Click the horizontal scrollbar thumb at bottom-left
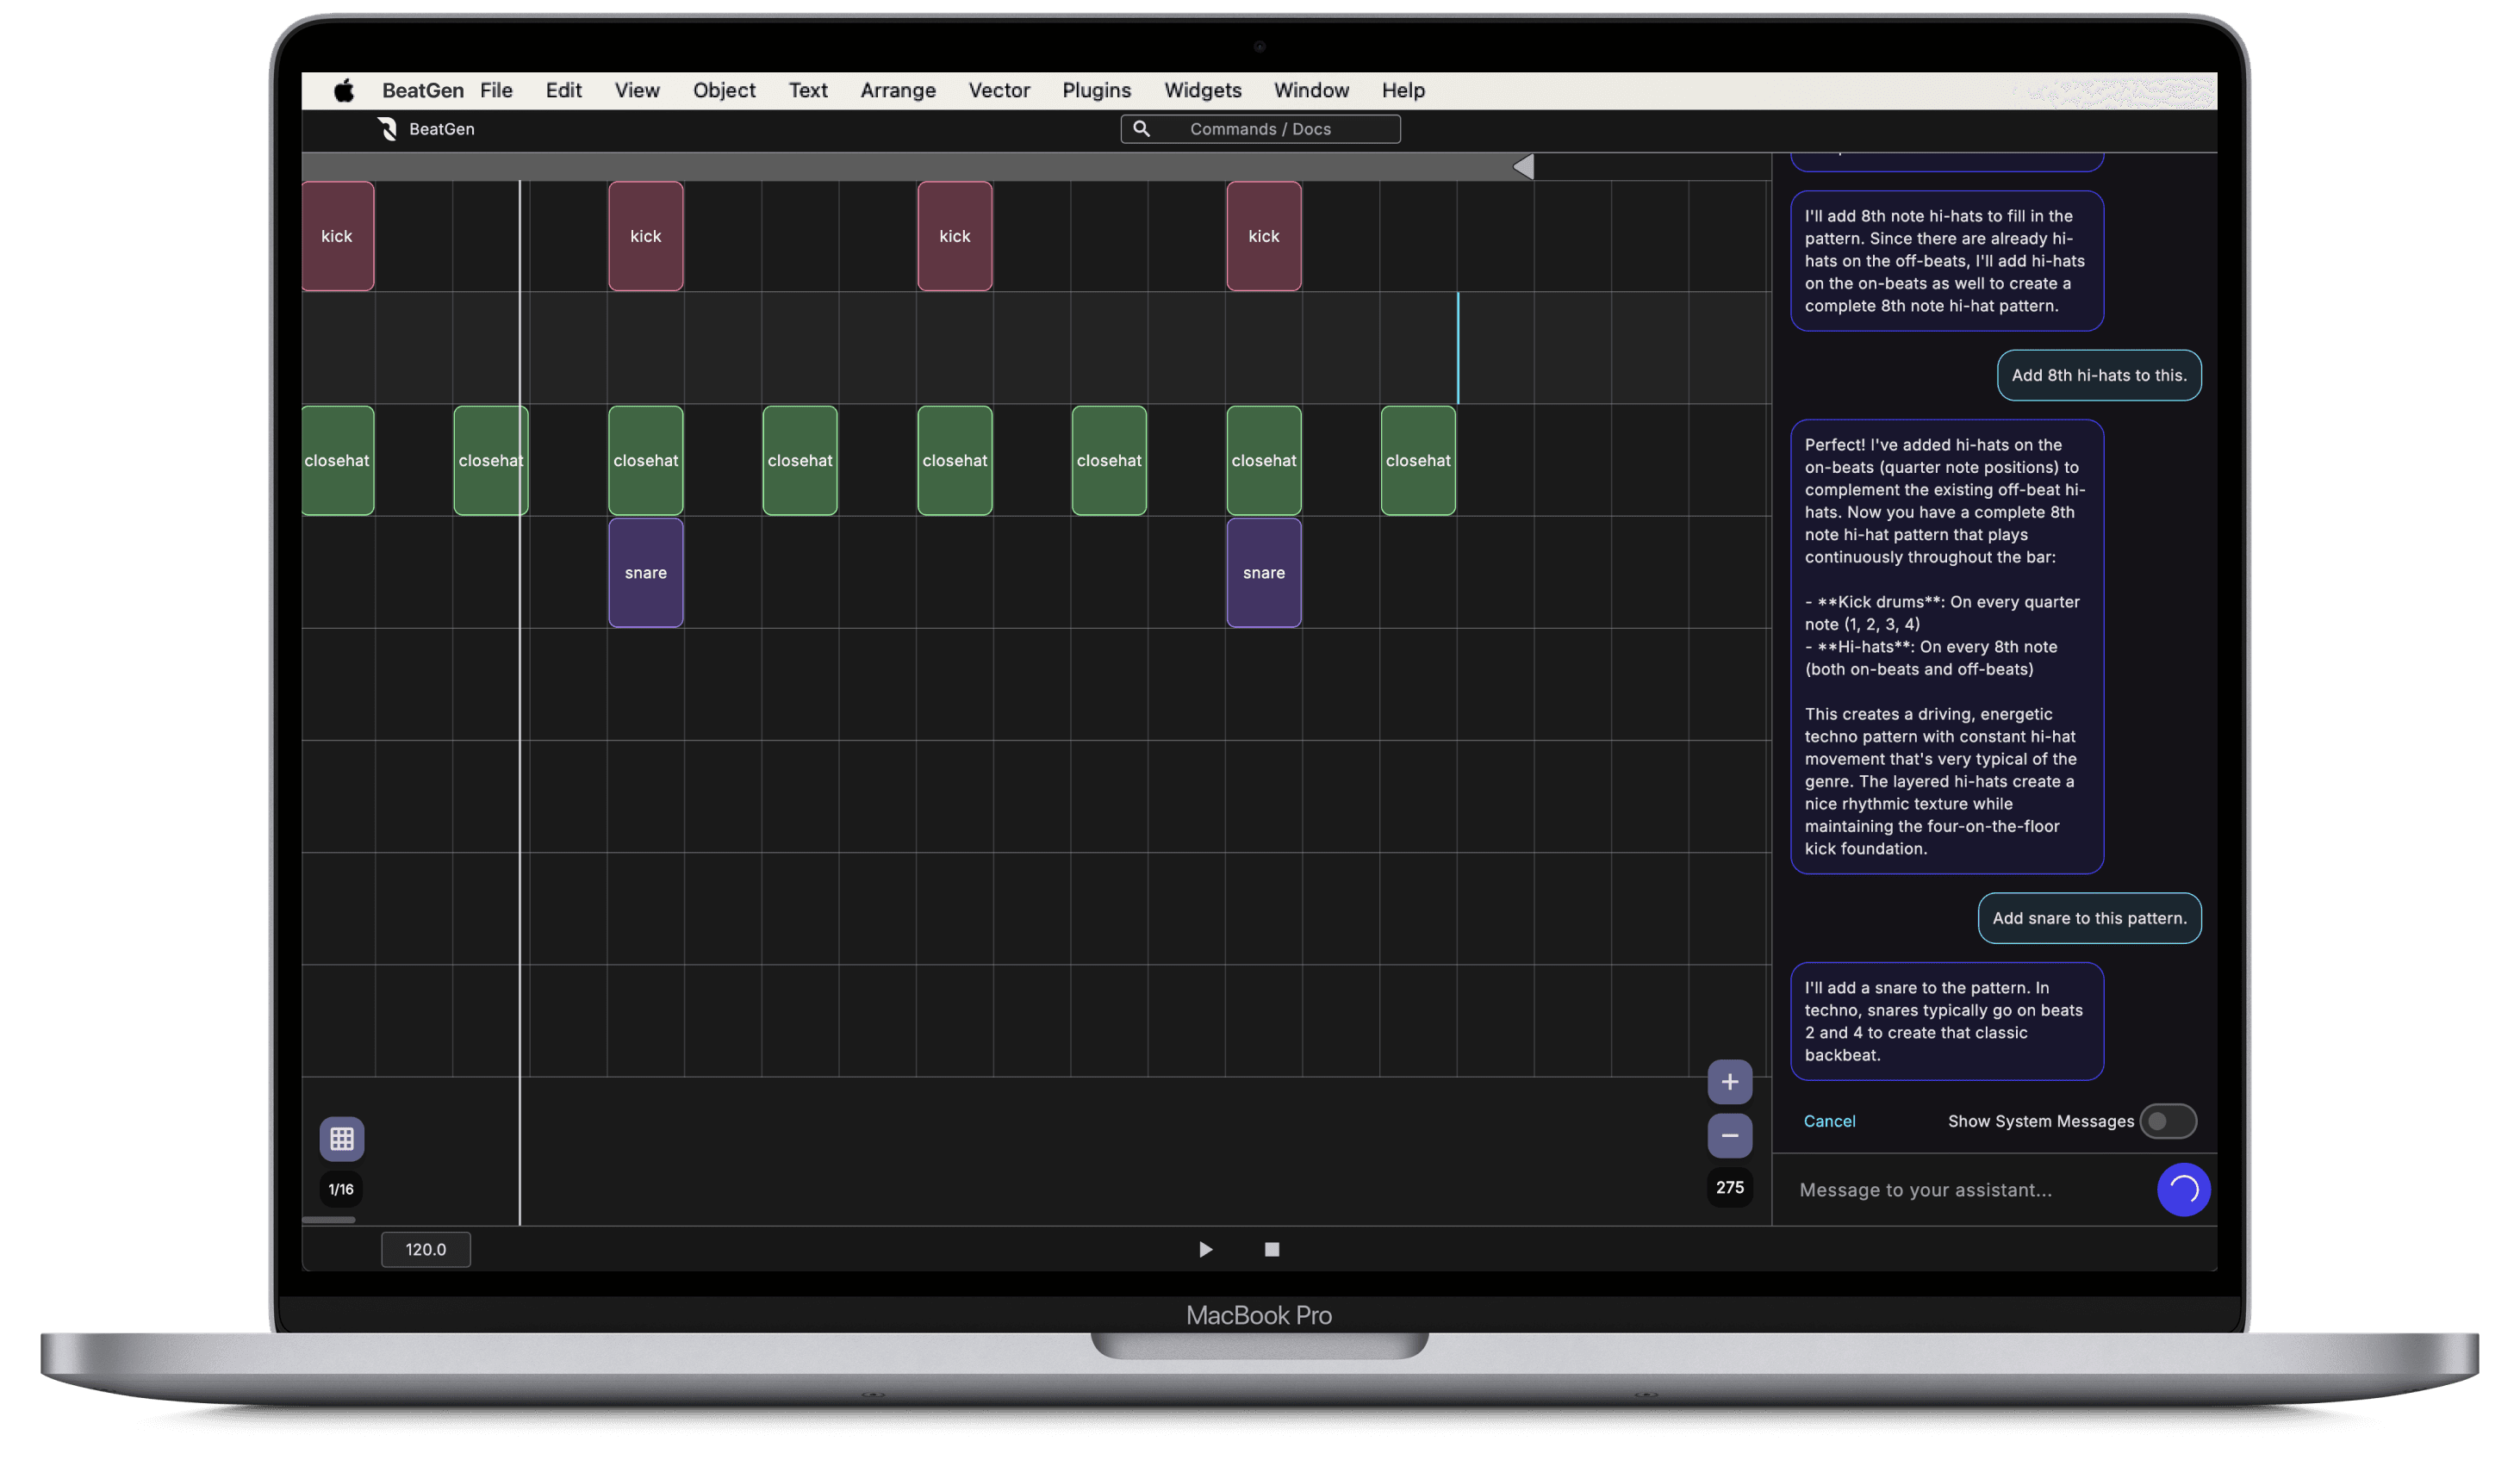Screen dimensions: 2520x1460 (x=329, y=1219)
